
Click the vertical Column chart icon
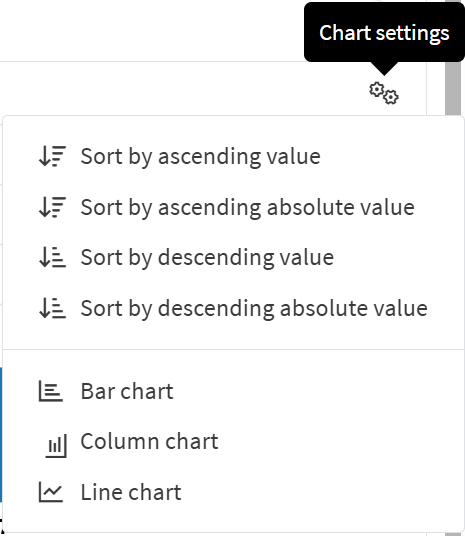56,446
